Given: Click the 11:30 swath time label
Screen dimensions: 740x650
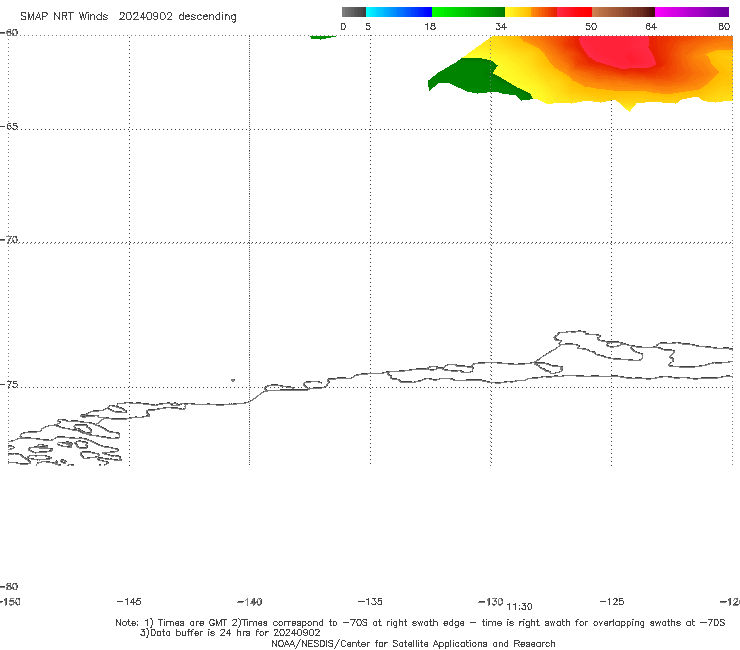Looking at the screenshot, I should click(519, 607).
